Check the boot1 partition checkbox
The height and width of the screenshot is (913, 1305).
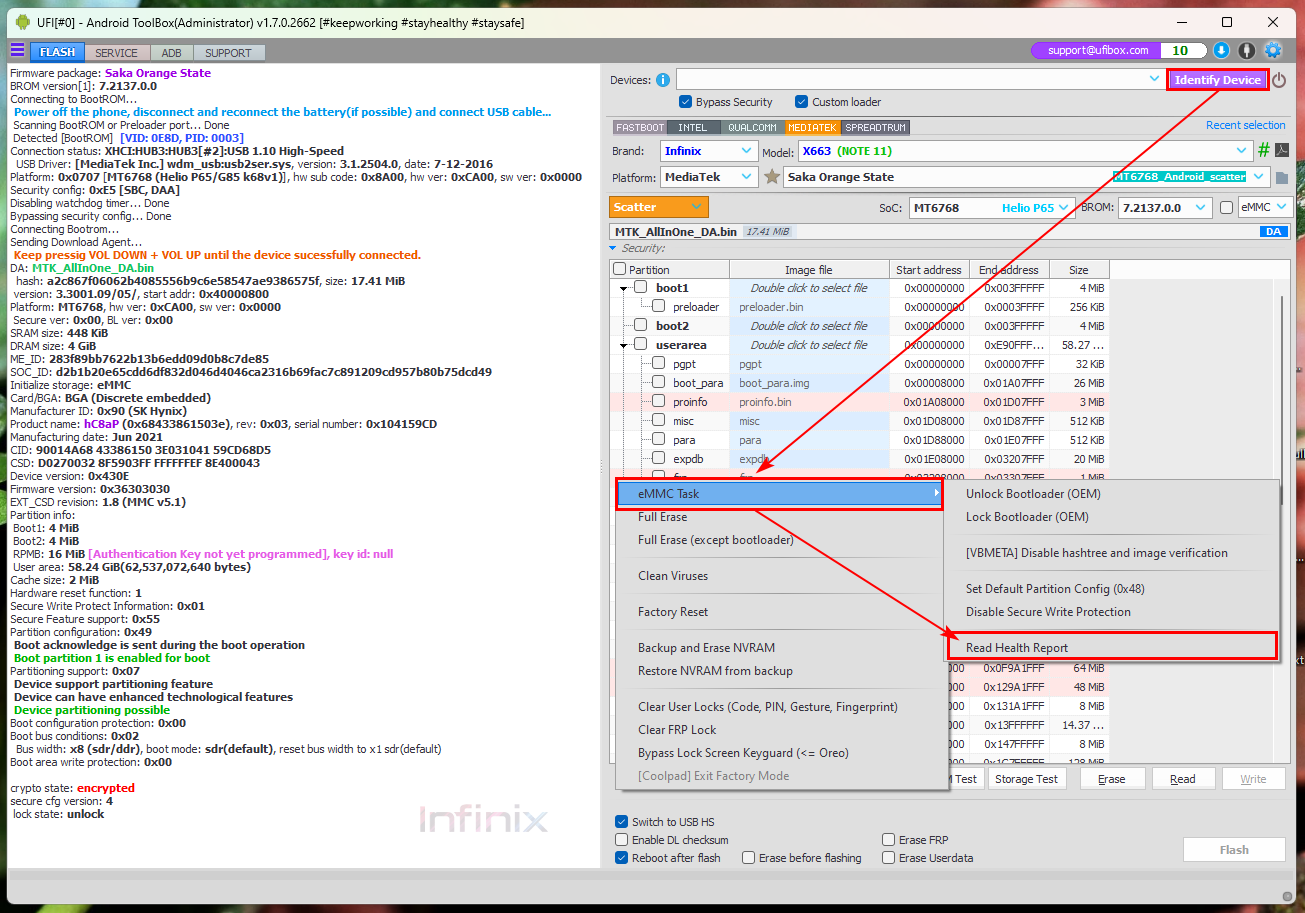(640, 288)
